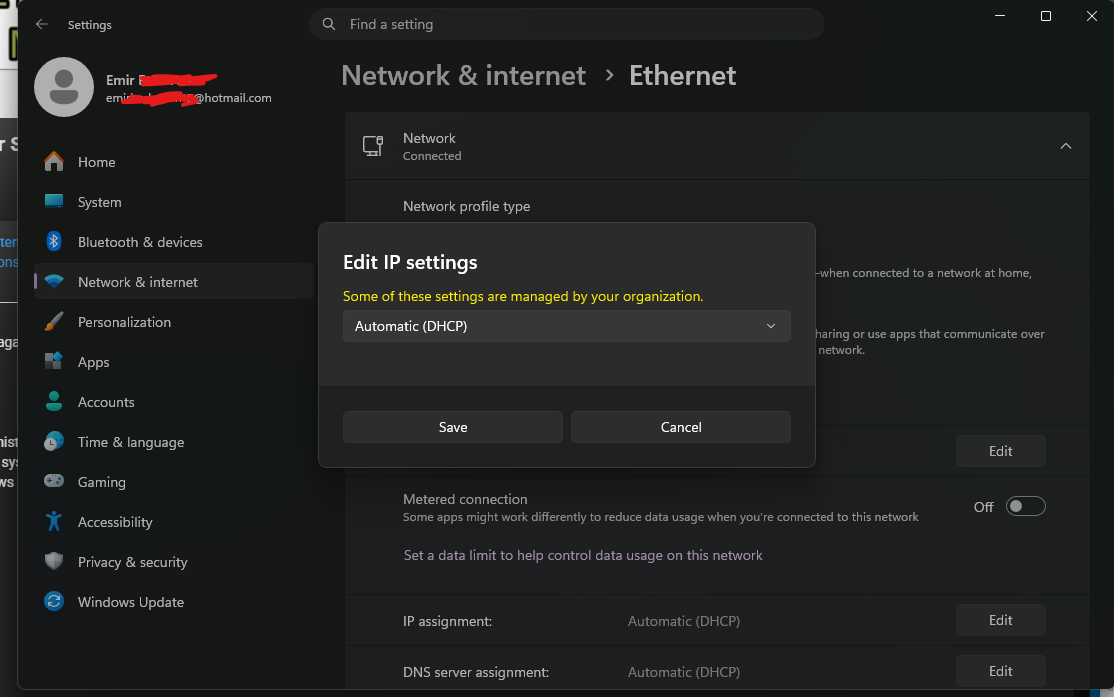Click the back arrow in Settings header
This screenshot has width=1114, height=697.
(x=42, y=24)
